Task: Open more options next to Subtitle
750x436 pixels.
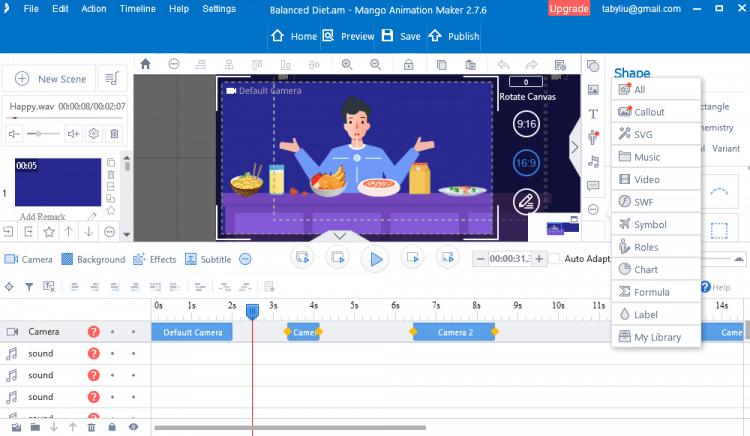Action: click(245, 259)
